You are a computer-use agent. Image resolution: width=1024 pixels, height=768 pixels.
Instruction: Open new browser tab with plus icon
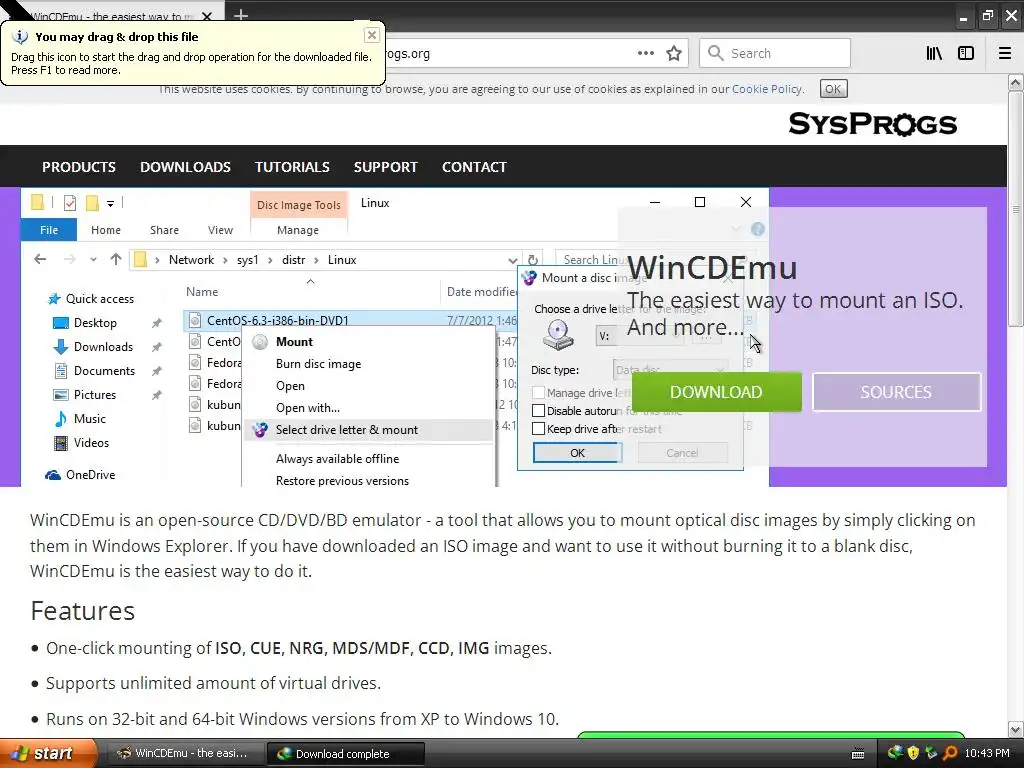pos(241,14)
